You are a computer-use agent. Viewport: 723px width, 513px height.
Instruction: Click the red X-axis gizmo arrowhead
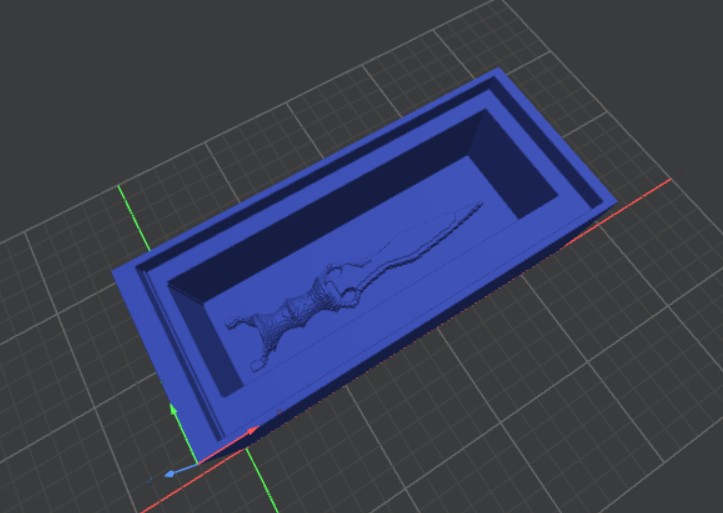coord(253,431)
